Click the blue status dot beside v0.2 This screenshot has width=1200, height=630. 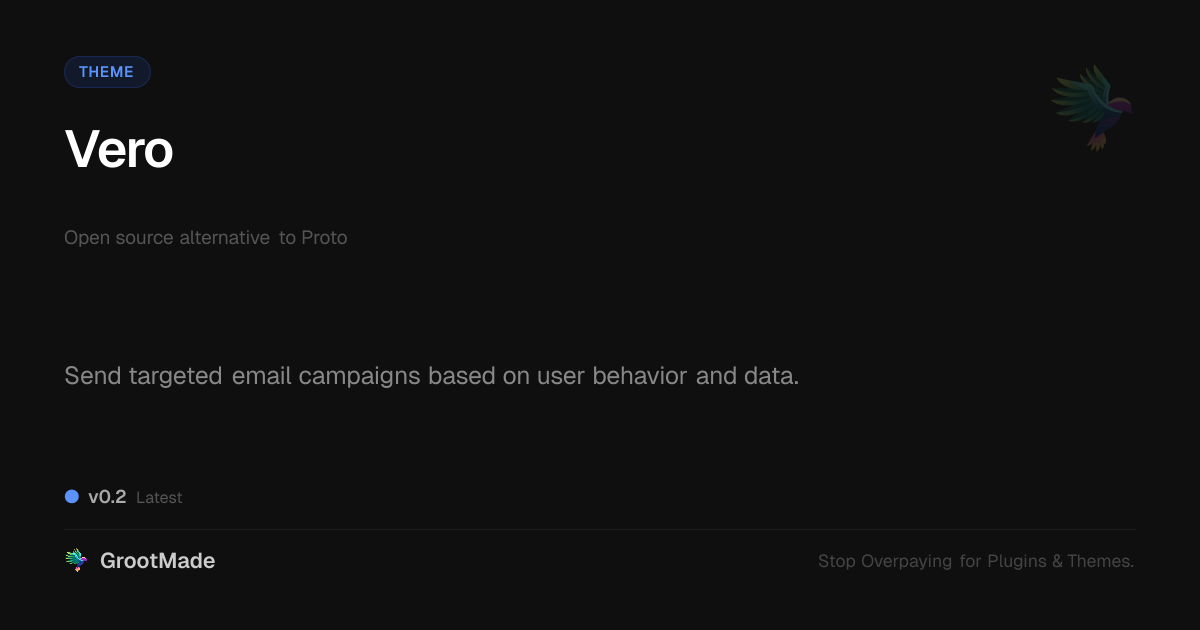pyautogui.click(x=72, y=496)
